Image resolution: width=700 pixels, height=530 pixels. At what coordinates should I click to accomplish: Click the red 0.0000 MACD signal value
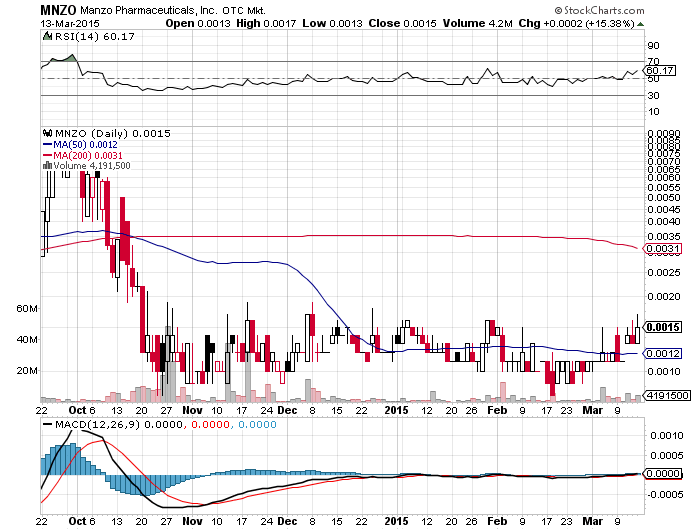click(210, 424)
